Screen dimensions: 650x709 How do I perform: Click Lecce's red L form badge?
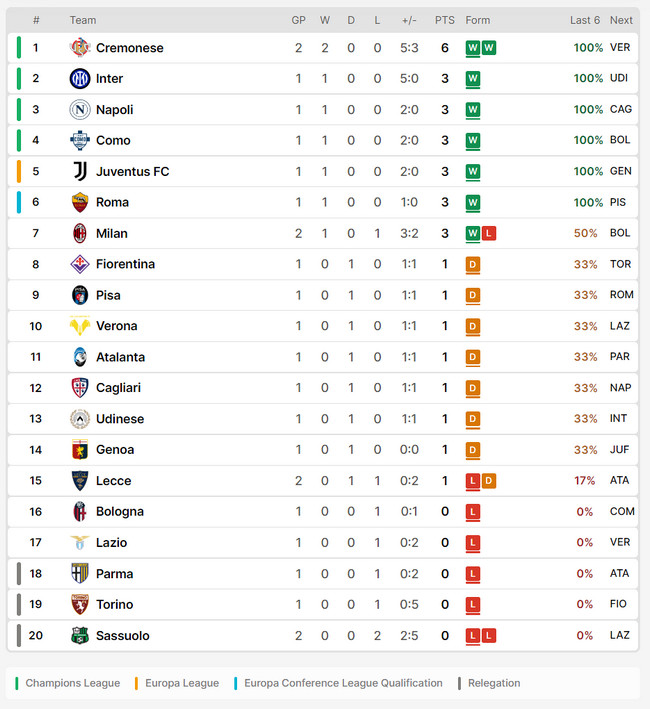pos(473,481)
